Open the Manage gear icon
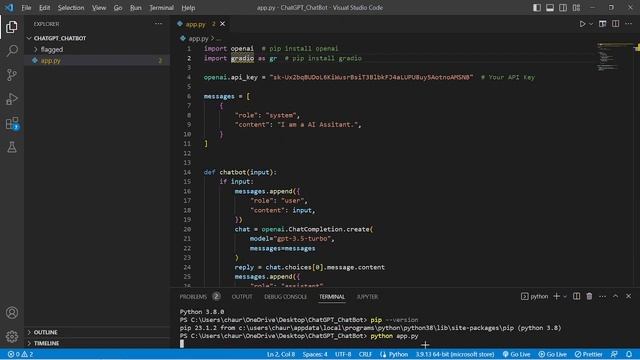Viewport: 640px width, 360px height. pos(12,336)
